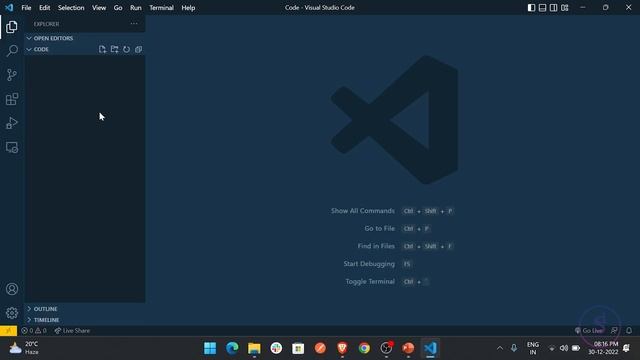The image size is (640, 360).
Task: Open the Customize Layout icon
Action: [x=564, y=8]
